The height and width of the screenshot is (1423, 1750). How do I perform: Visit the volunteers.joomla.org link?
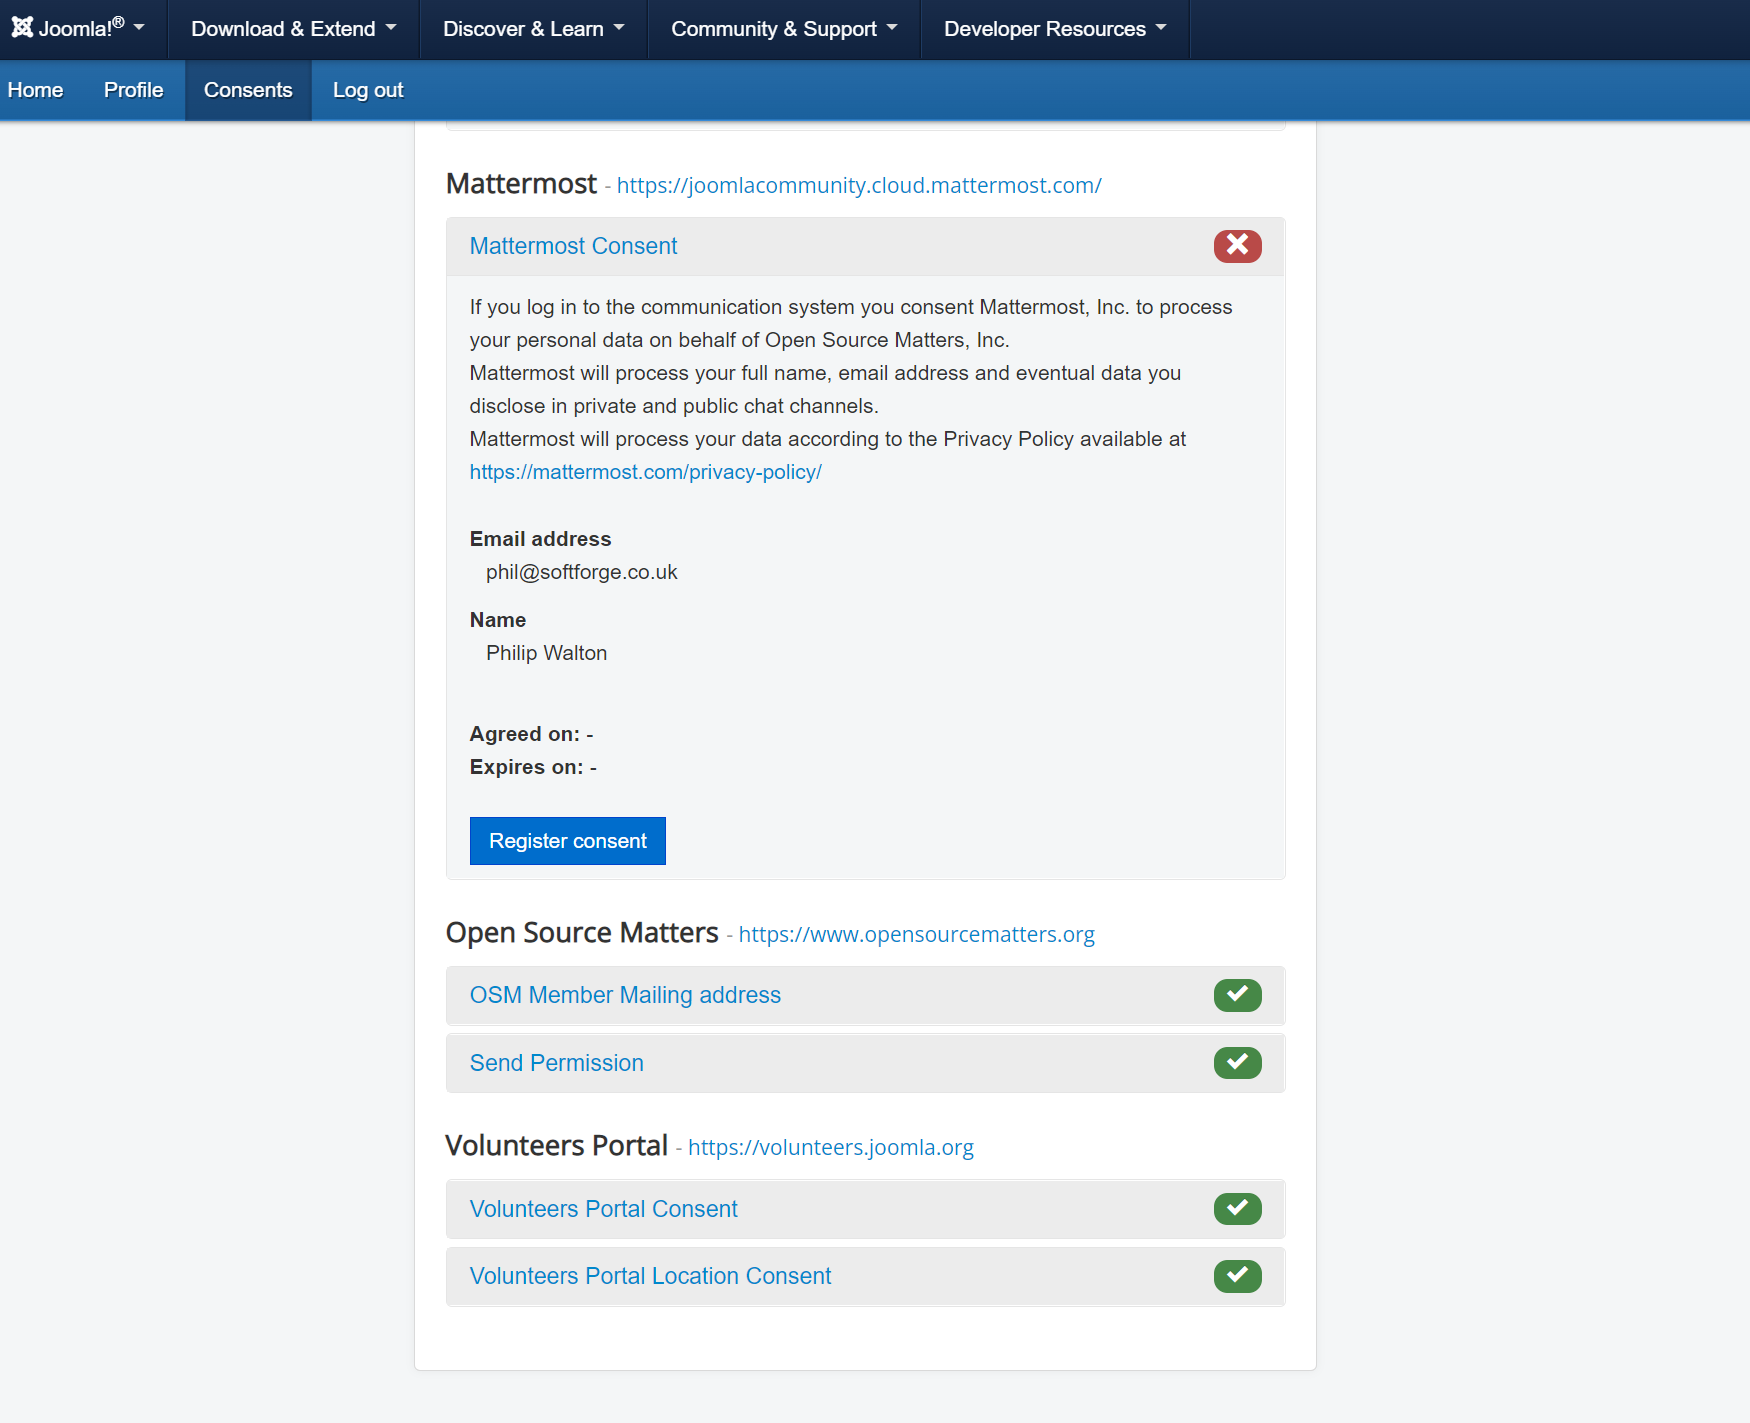pyautogui.click(x=830, y=1147)
